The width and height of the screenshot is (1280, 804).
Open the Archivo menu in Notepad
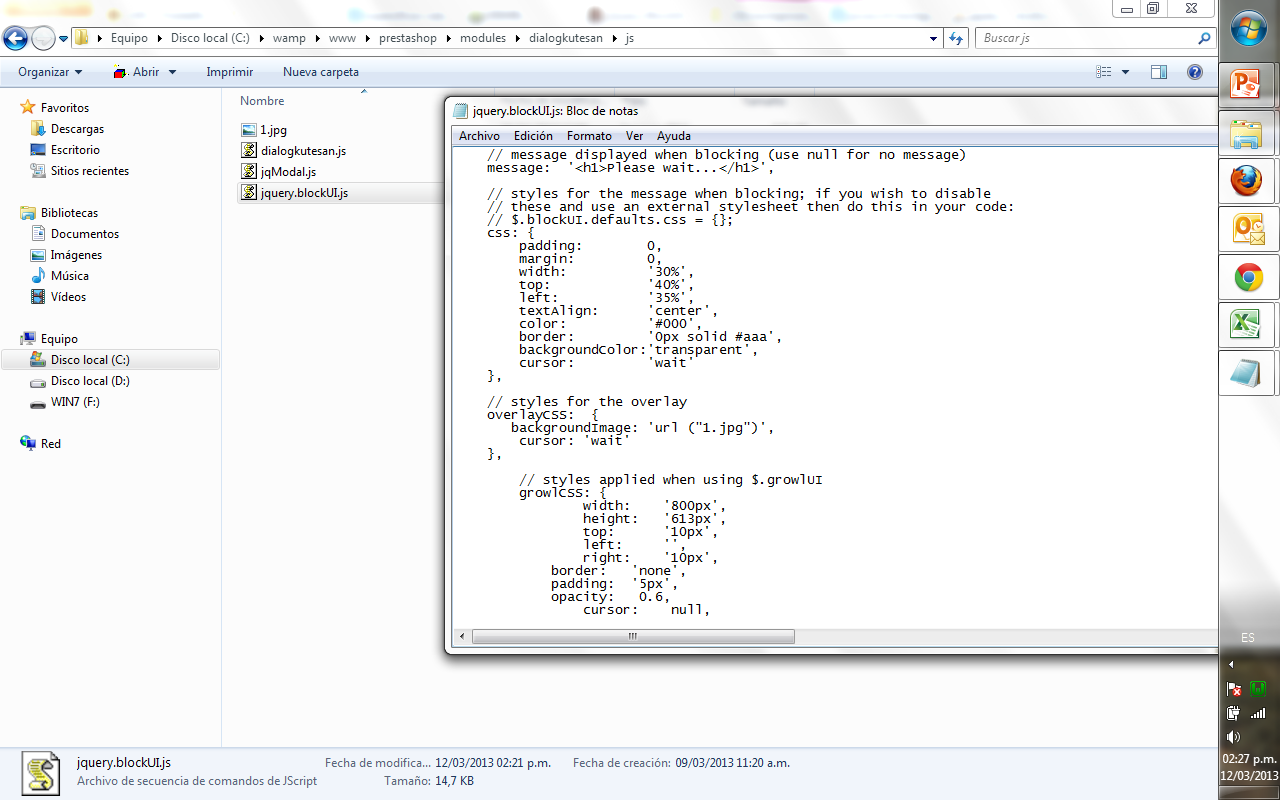click(479, 136)
